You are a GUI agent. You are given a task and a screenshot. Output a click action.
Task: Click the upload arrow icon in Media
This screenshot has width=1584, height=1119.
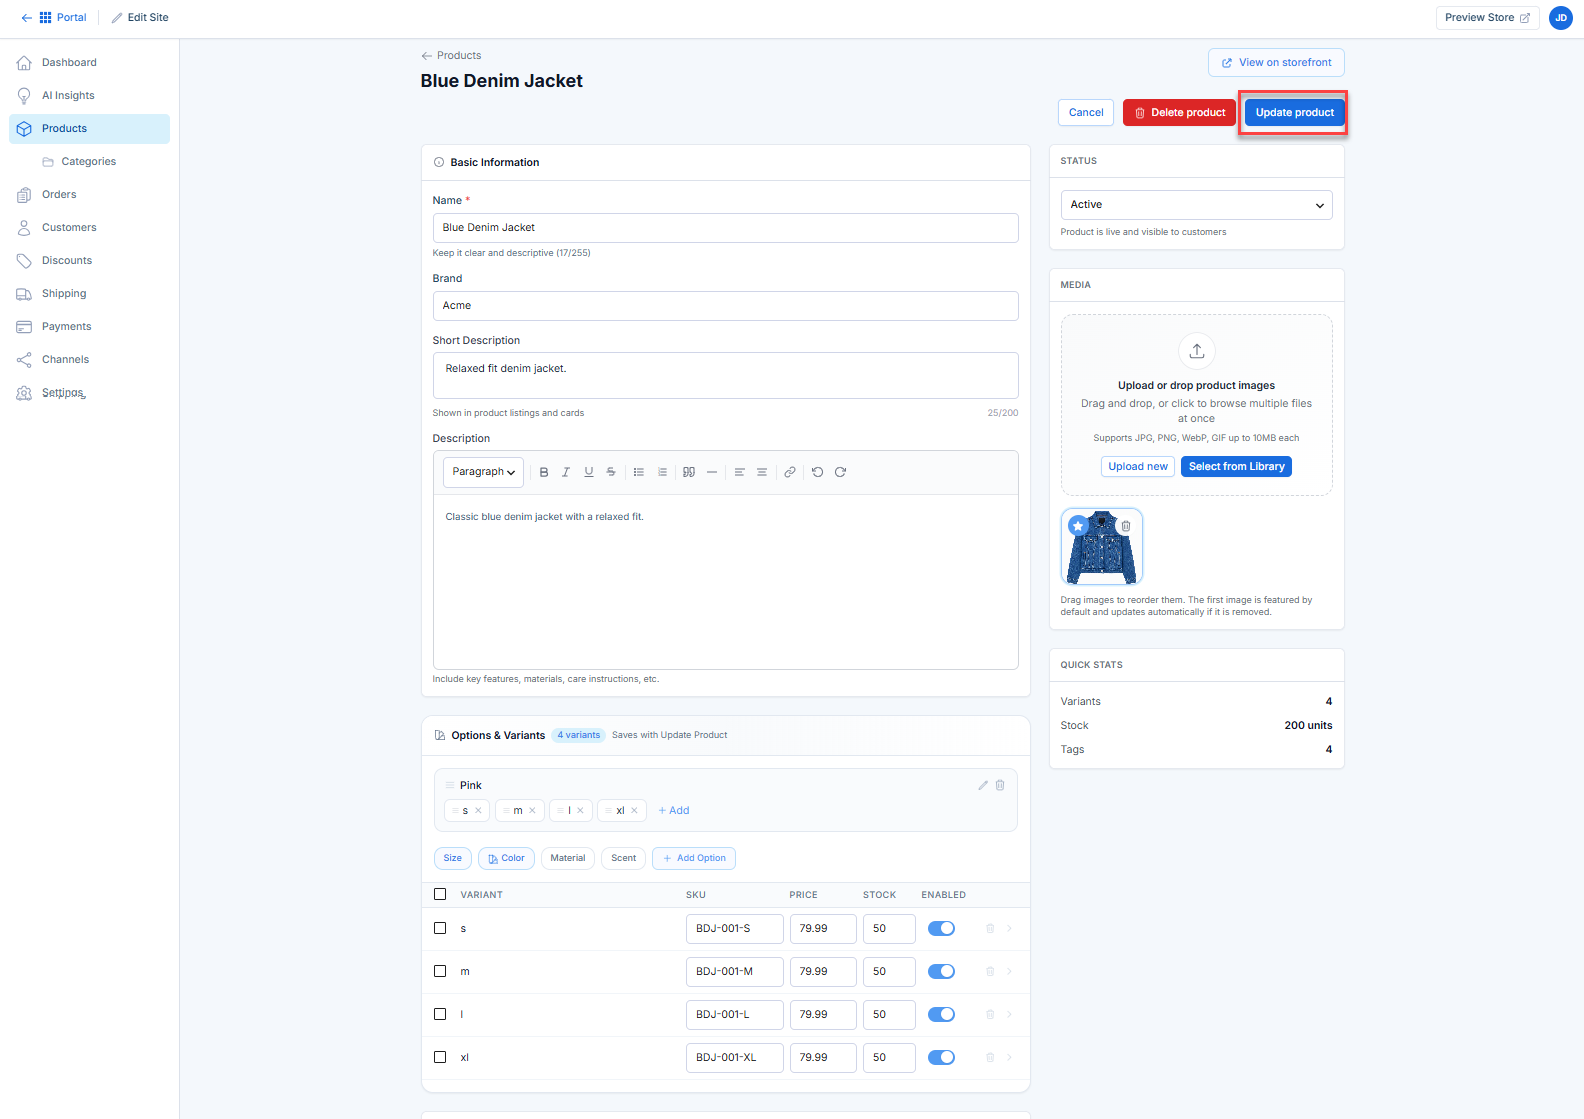(1197, 351)
